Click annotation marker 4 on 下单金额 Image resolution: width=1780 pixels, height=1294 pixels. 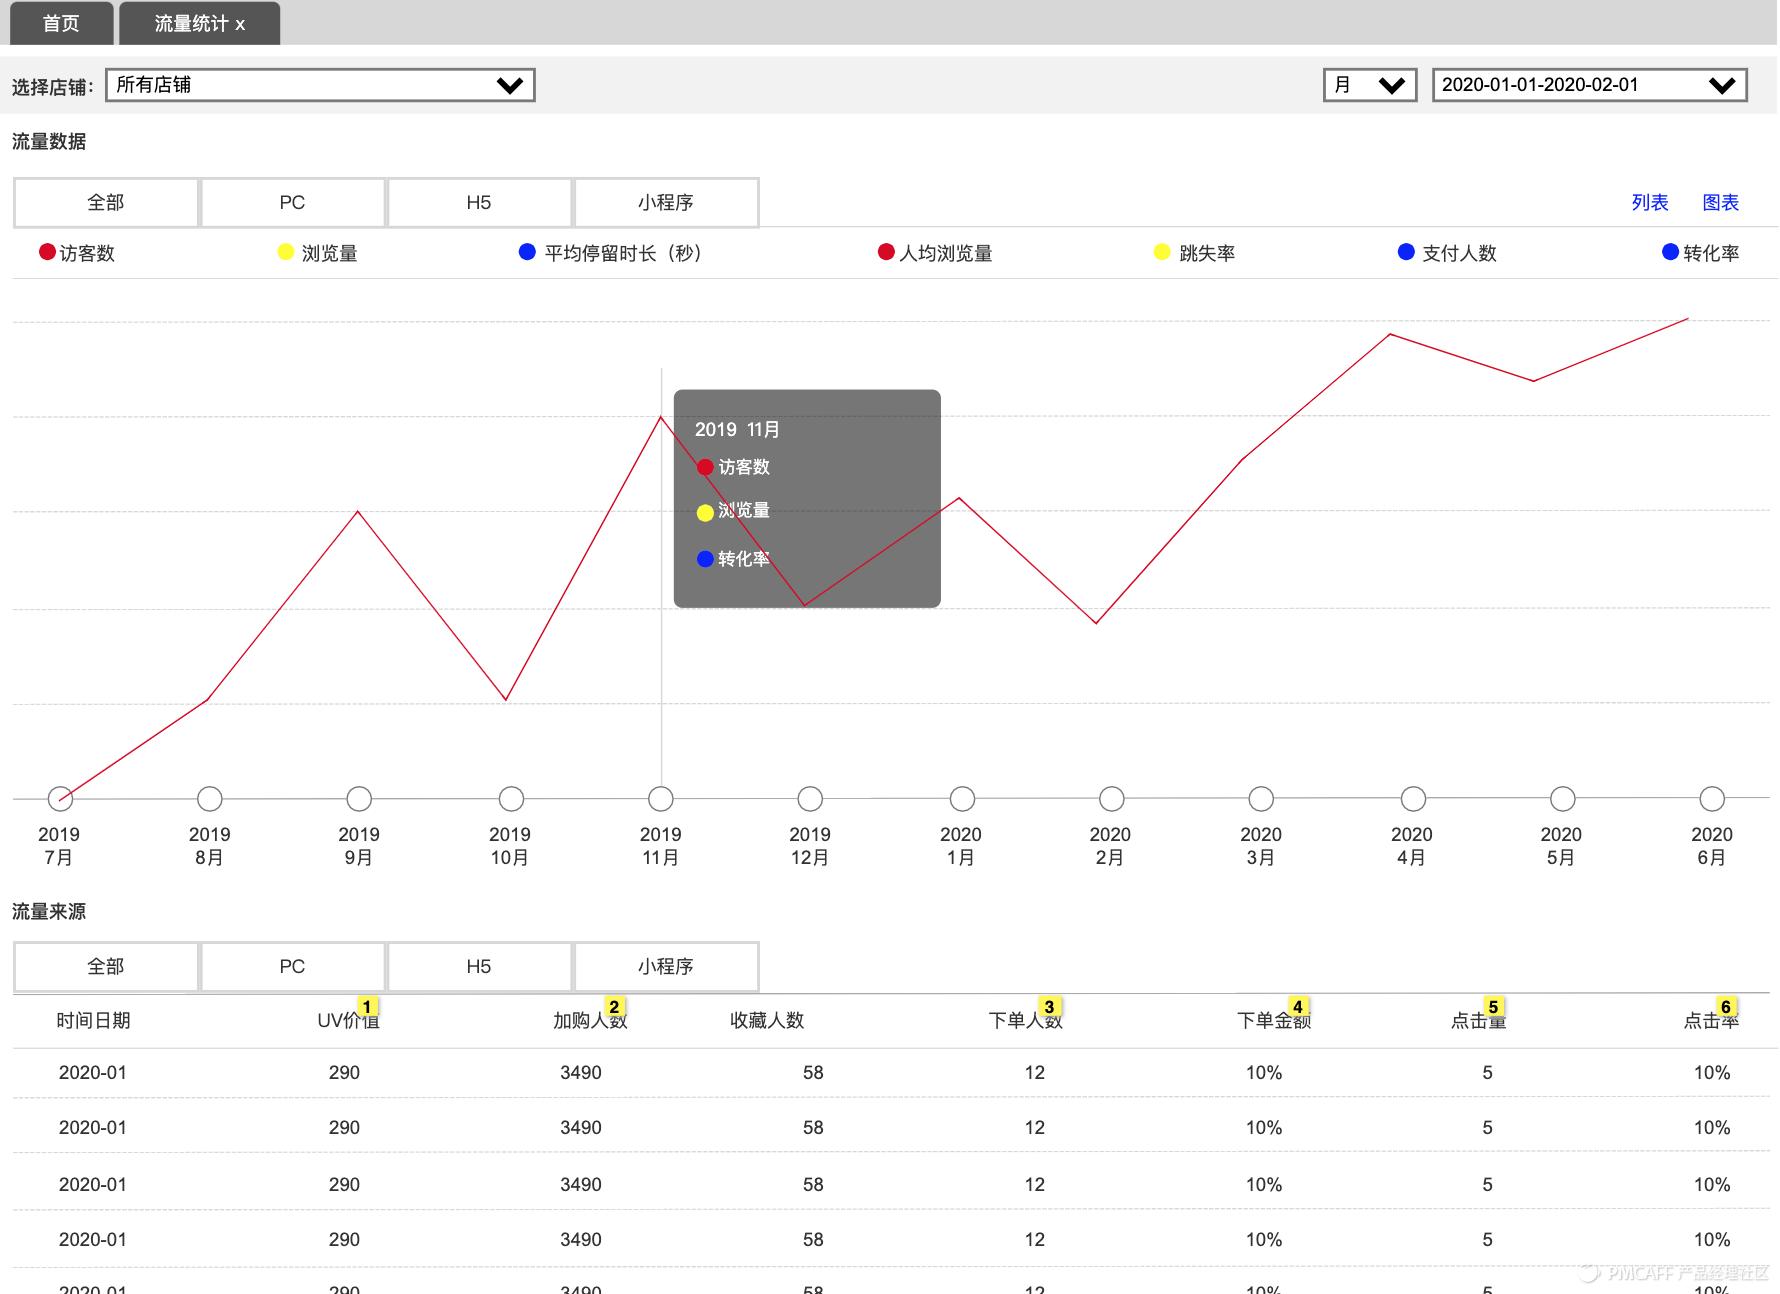[x=1298, y=1007]
